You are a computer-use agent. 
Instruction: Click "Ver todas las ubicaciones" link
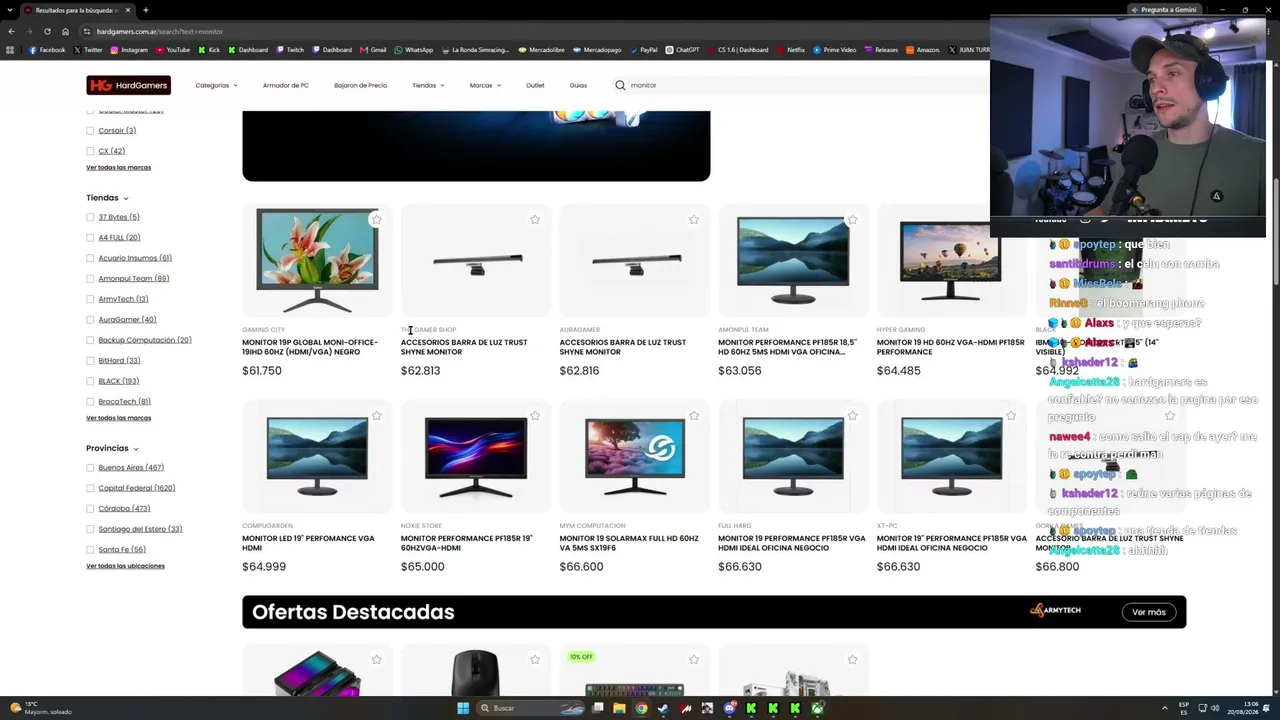(125, 566)
